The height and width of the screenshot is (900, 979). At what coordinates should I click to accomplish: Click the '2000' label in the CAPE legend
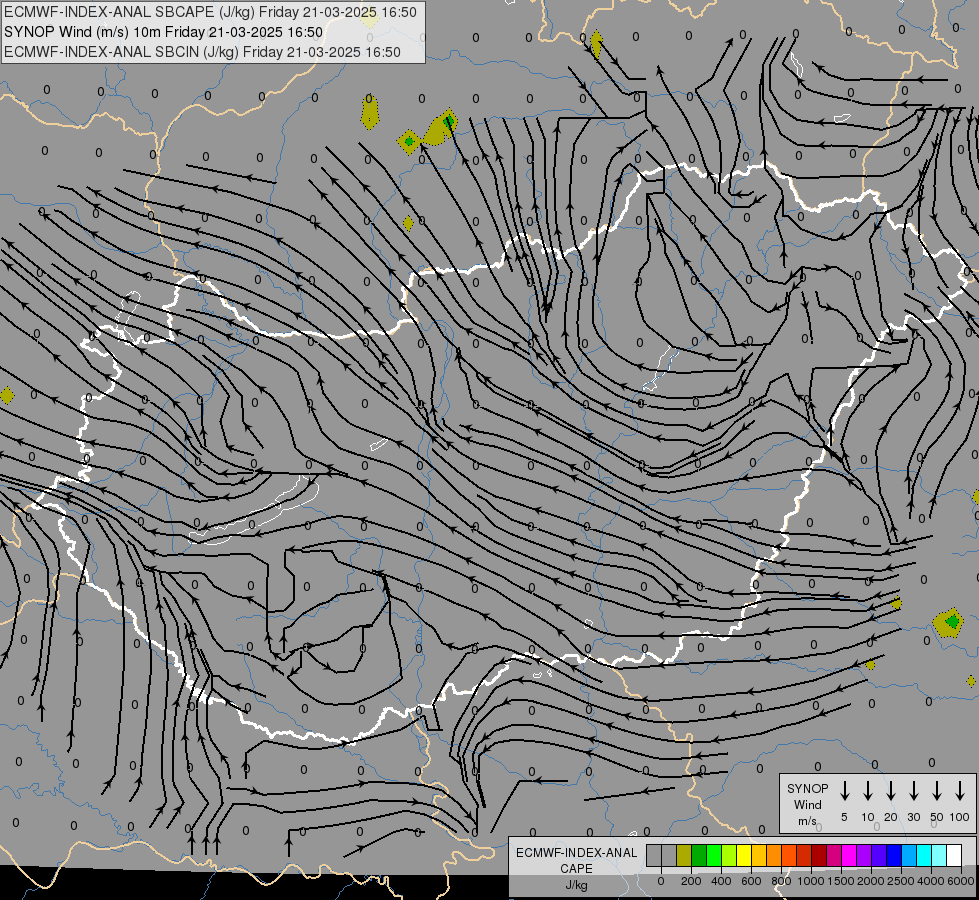coord(871,881)
